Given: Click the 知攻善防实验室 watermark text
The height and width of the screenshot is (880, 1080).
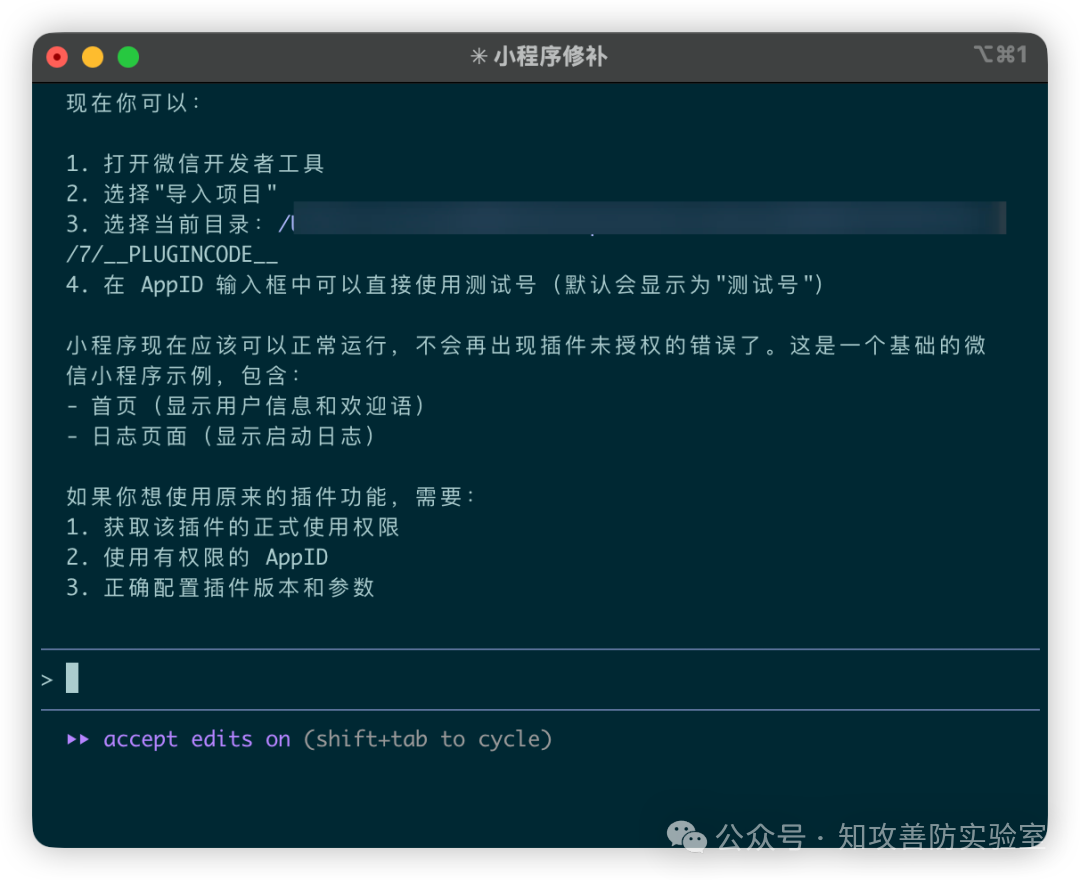Looking at the screenshot, I should (941, 836).
